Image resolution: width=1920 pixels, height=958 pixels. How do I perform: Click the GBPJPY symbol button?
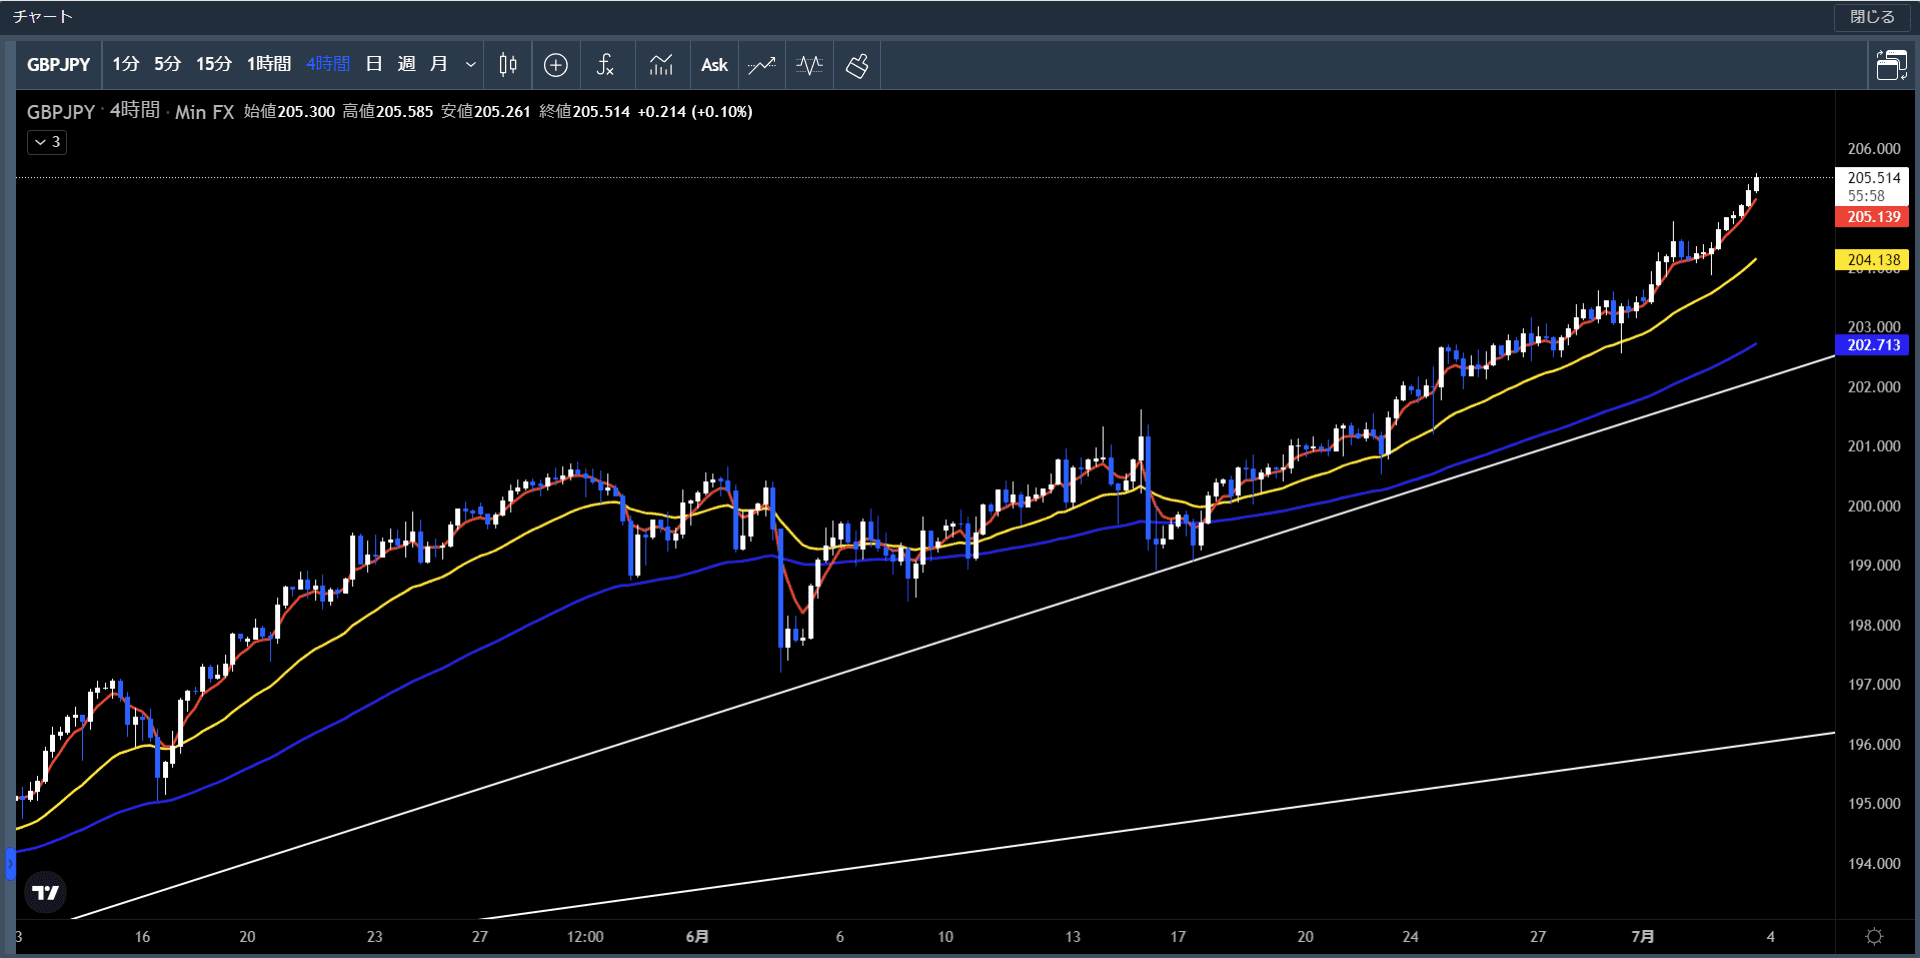[58, 65]
